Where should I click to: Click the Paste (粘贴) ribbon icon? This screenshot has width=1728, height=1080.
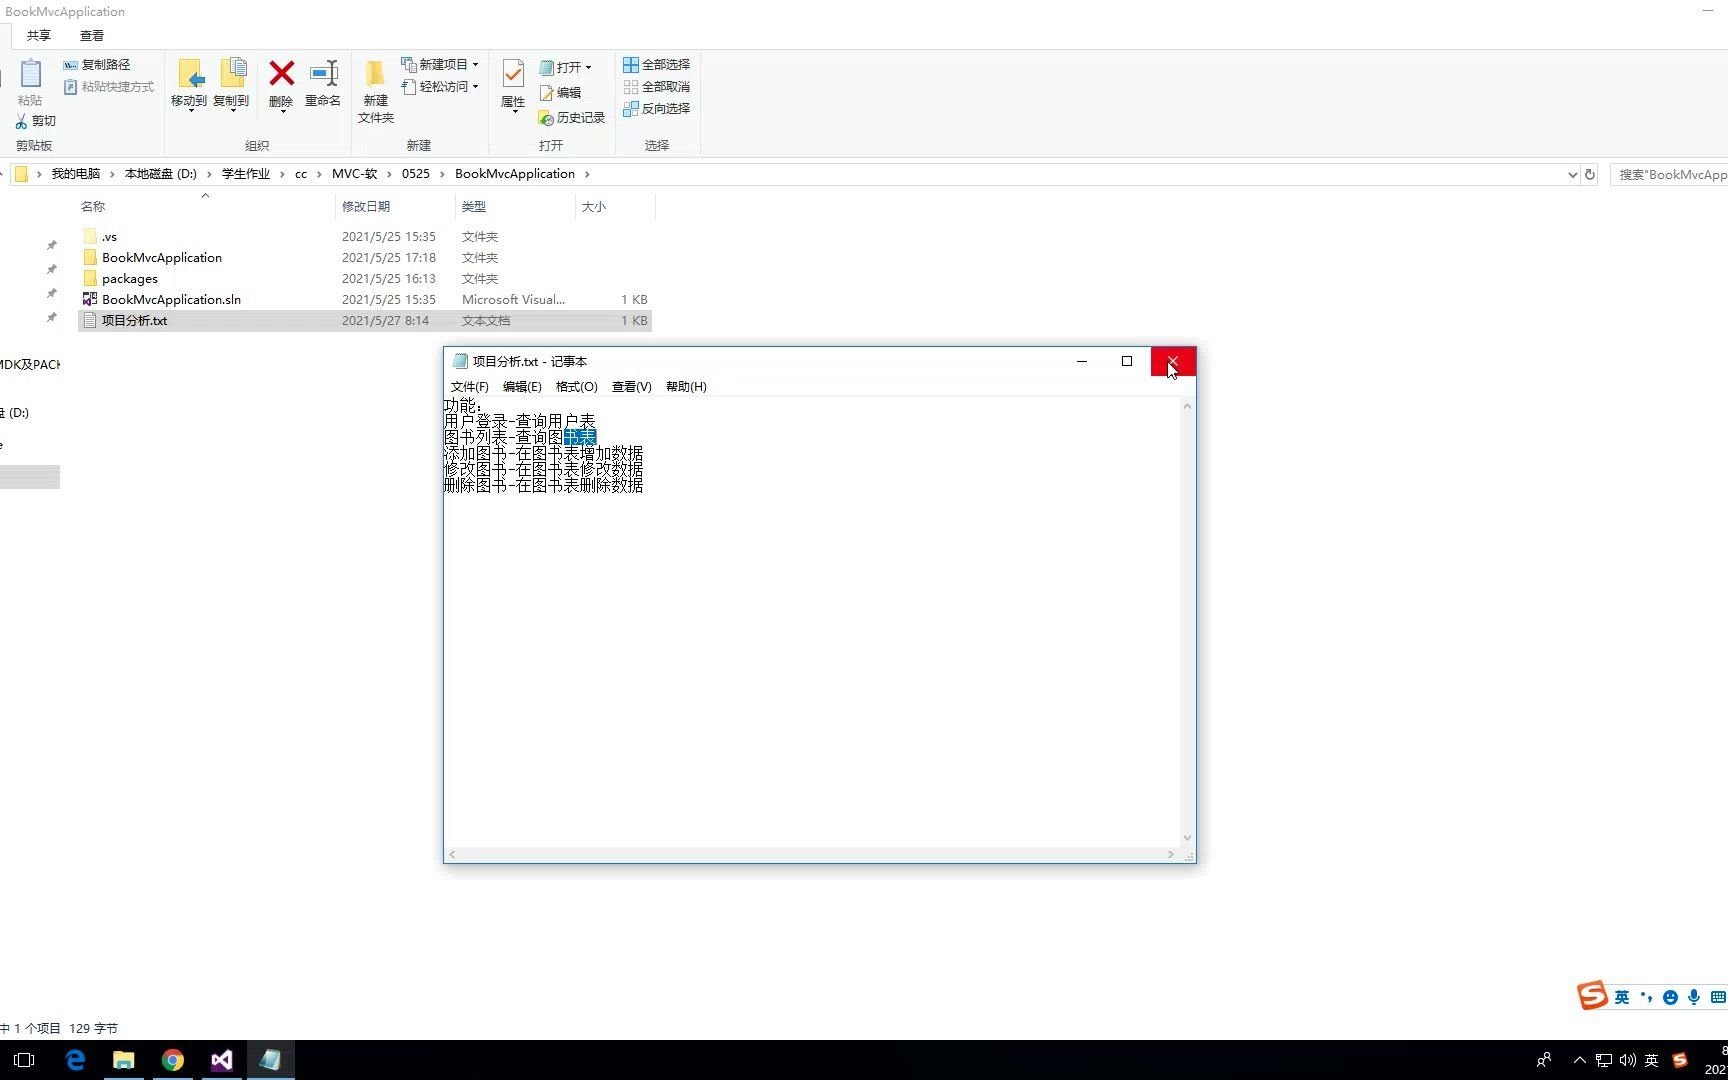(30, 82)
